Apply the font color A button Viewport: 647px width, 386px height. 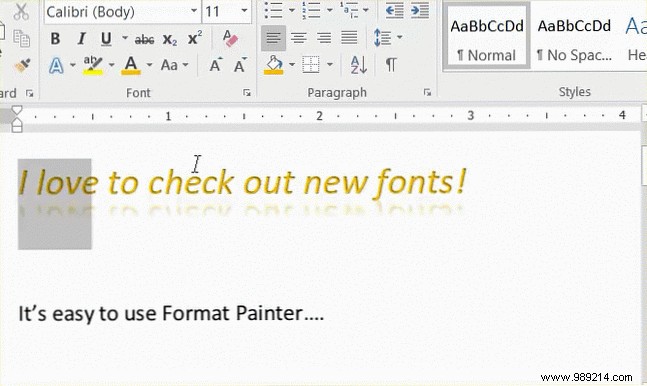tap(131, 65)
